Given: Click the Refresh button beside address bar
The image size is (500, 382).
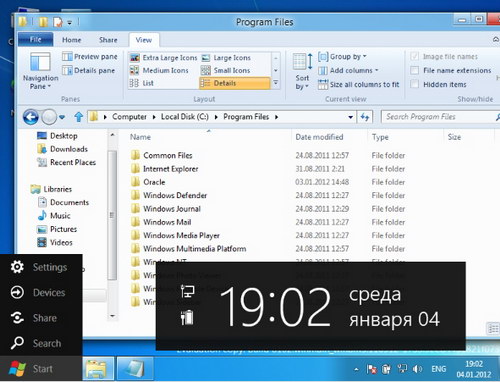Looking at the screenshot, I should [x=365, y=117].
